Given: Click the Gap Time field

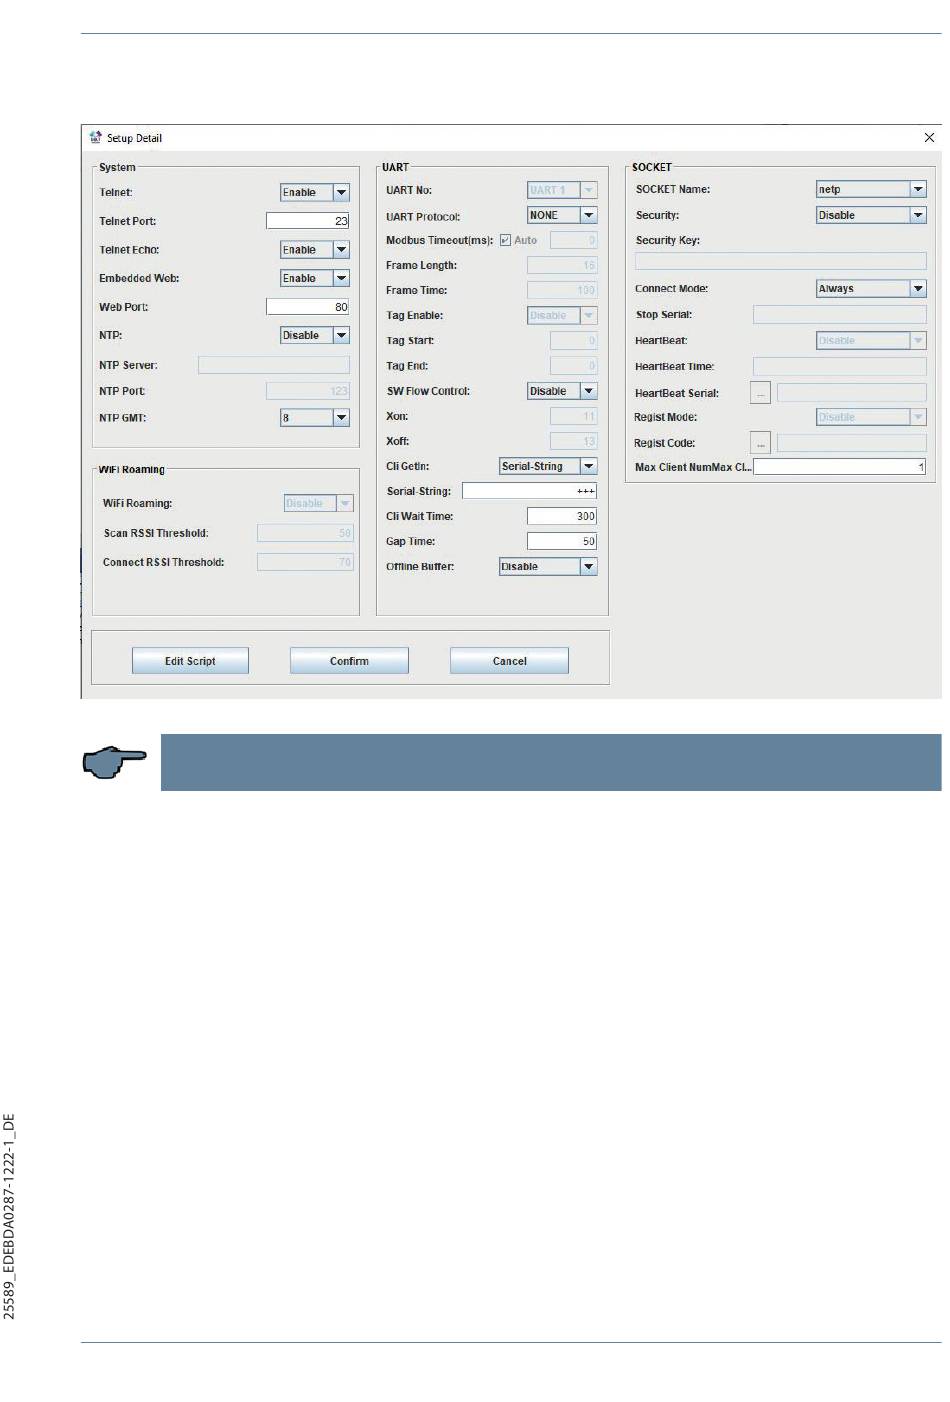Looking at the screenshot, I should pos(562,541).
